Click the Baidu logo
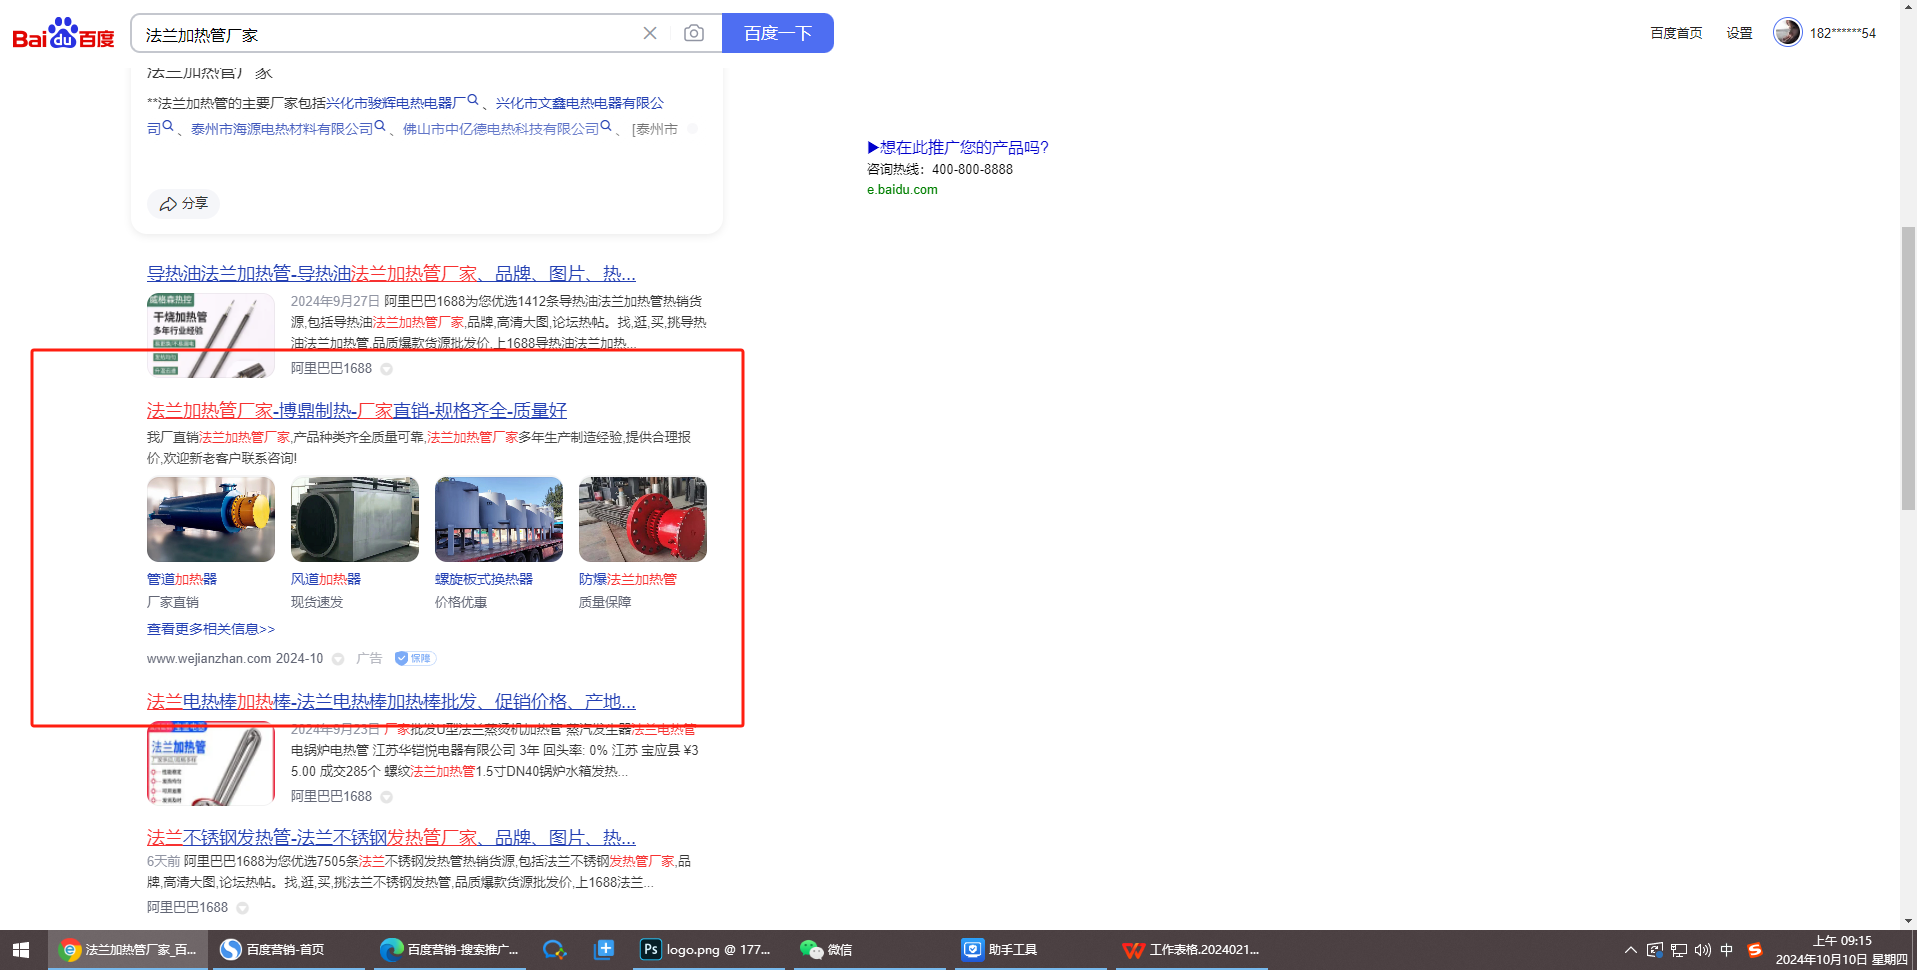Image resolution: width=1917 pixels, height=970 pixels. click(63, 33)
